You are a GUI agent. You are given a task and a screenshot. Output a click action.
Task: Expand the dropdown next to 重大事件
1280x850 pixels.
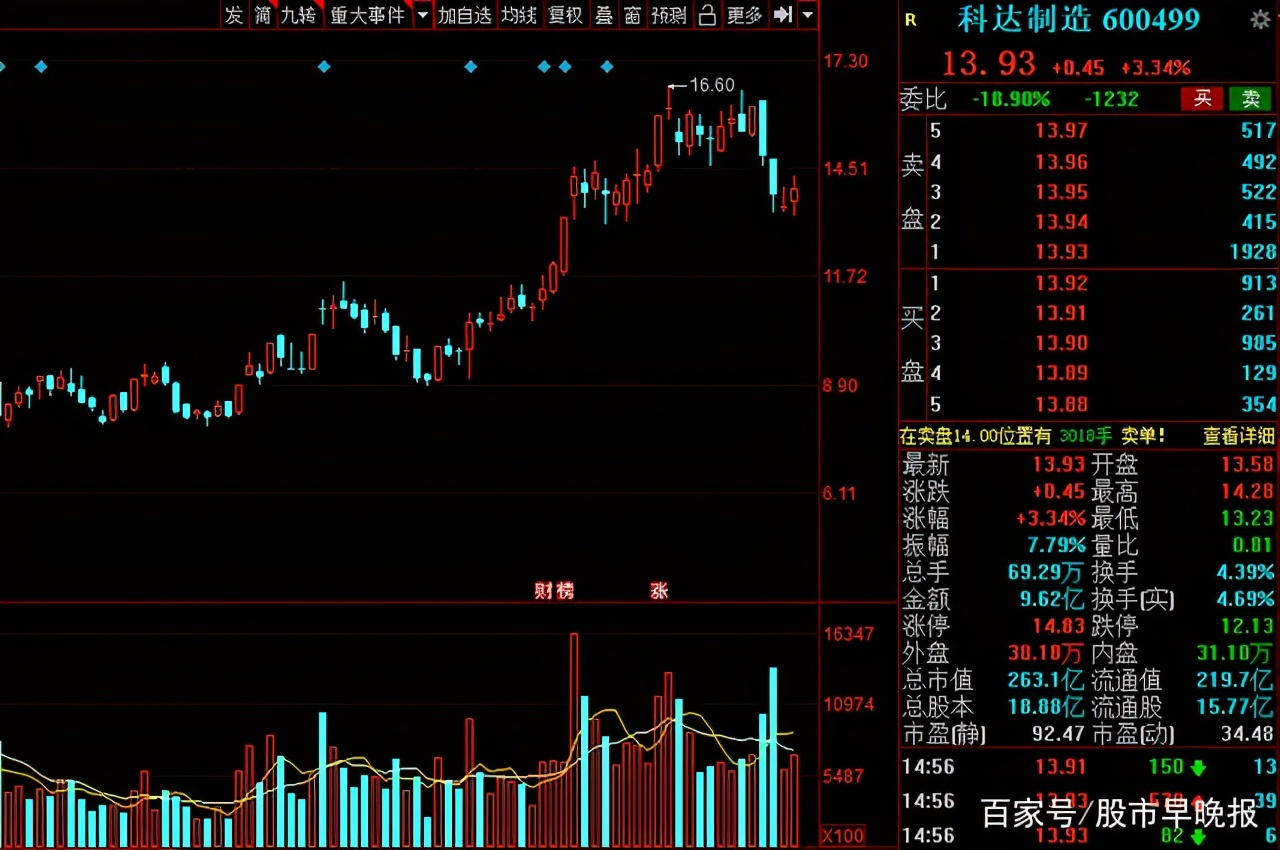[x=422, y=15]
